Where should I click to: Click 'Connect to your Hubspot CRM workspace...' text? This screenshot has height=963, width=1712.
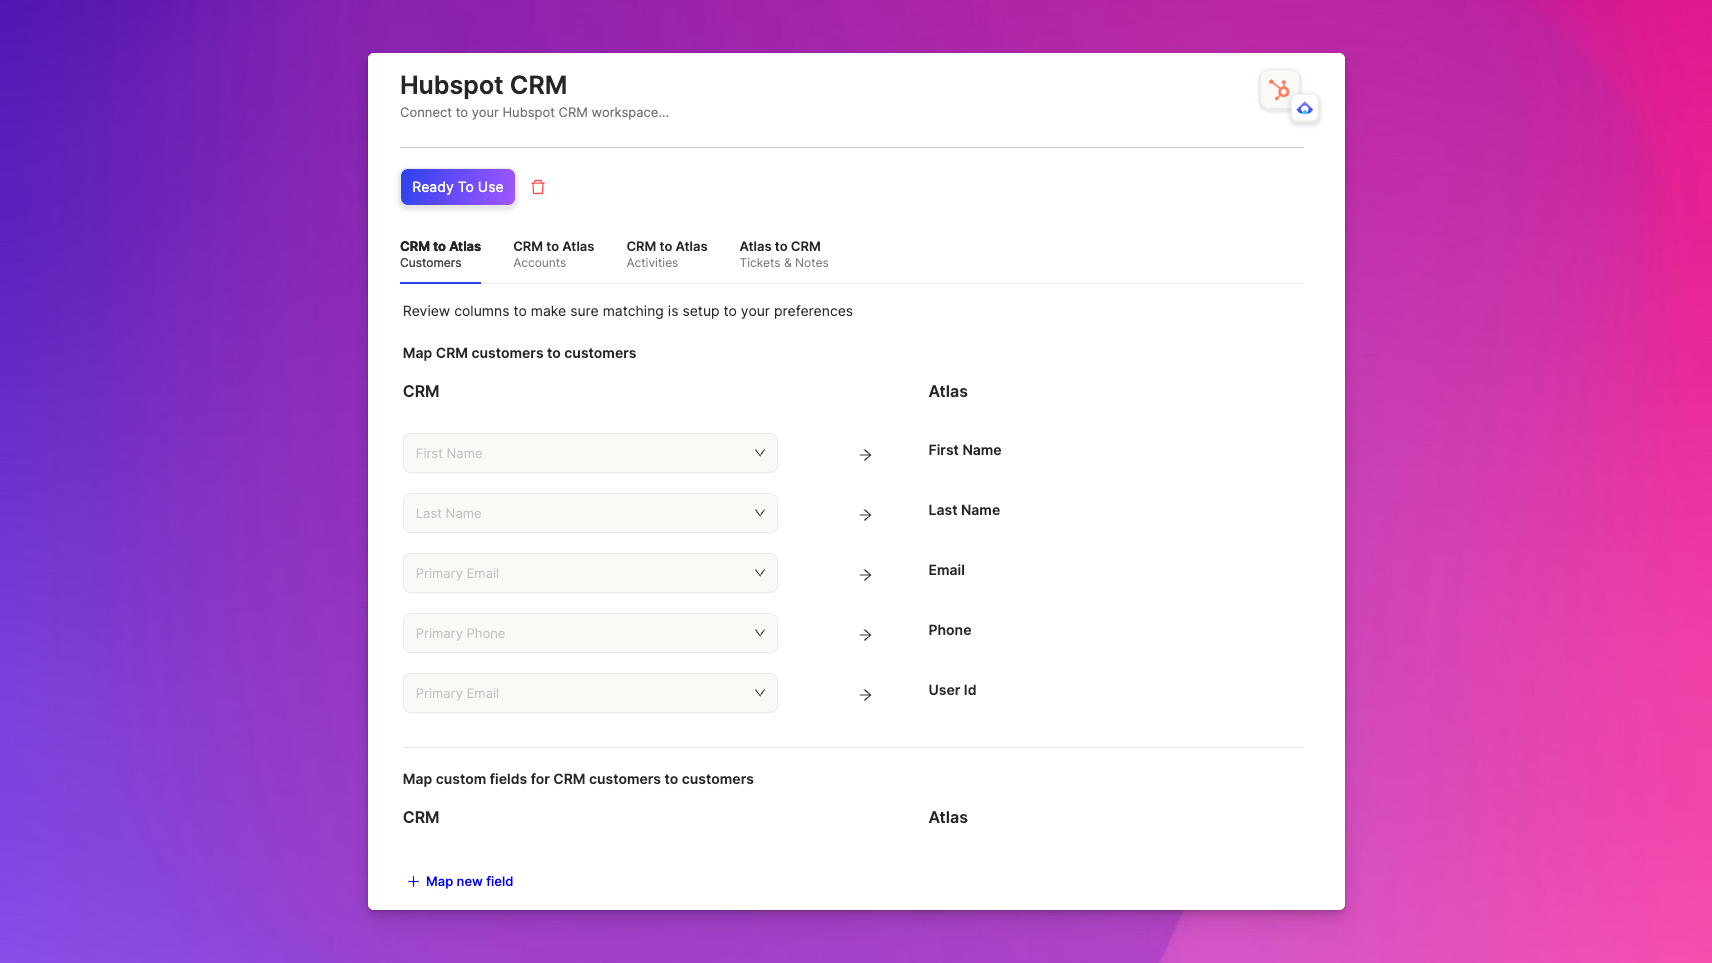[534, 112]
